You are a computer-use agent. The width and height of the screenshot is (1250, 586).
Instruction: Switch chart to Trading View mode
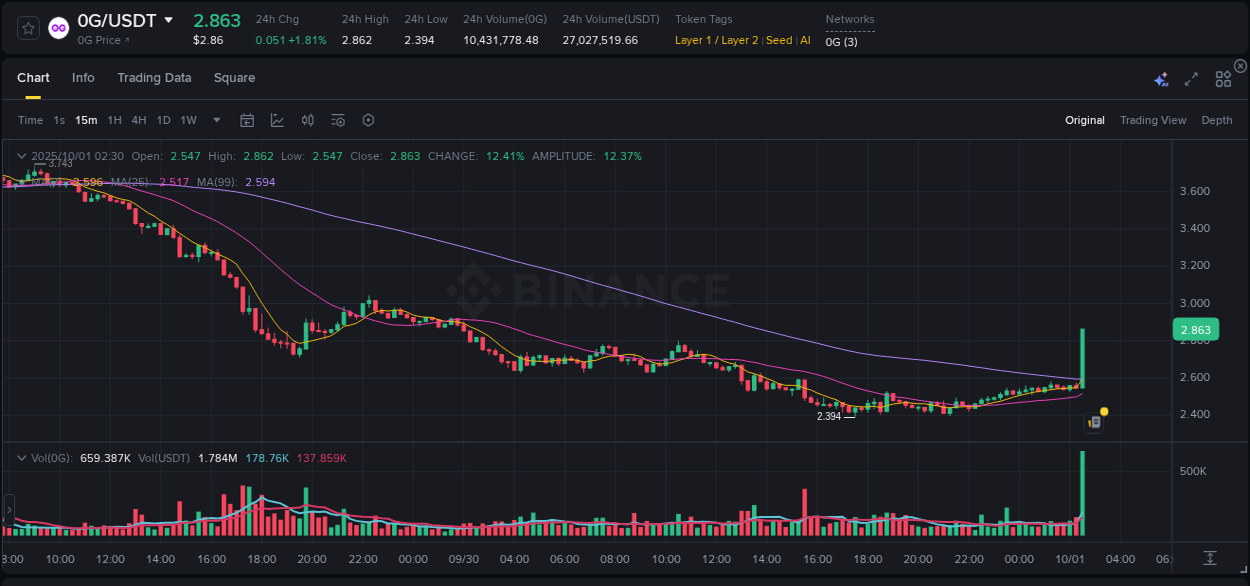click(1153, 120)
